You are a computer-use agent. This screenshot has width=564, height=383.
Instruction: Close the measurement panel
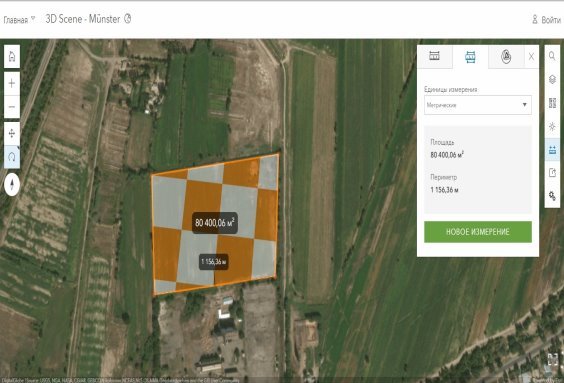(531, 56)
